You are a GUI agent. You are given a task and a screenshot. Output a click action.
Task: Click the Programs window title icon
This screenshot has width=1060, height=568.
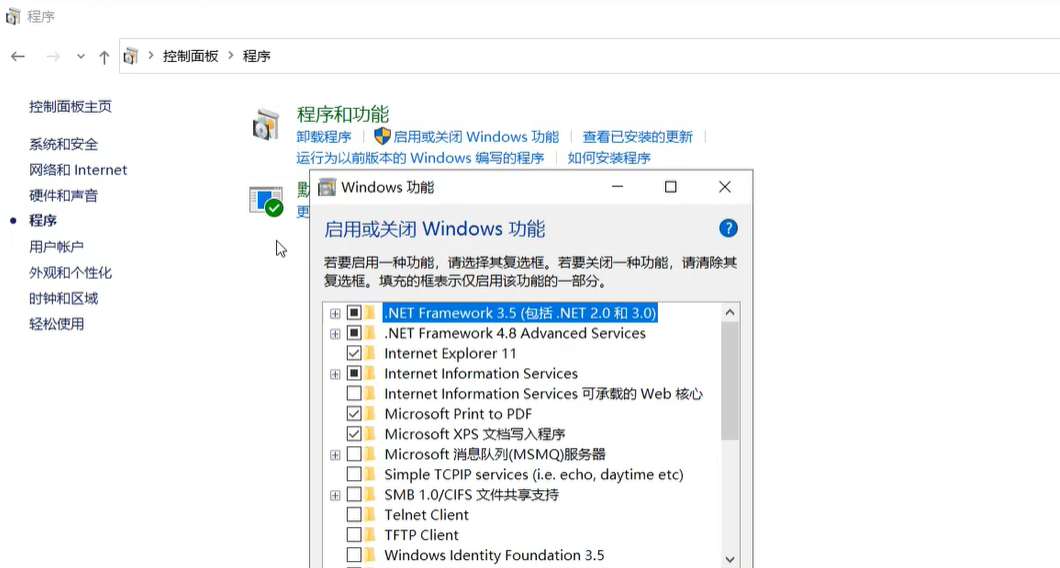13,16
